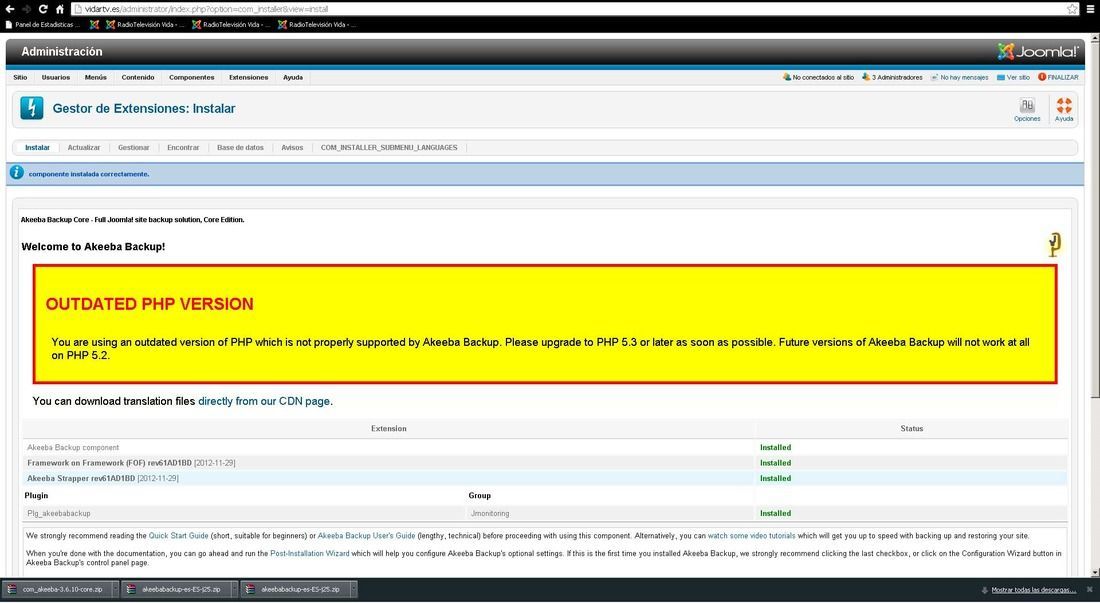Click the Administración header title
Viewport: 1100px width, 603px height.
point(62,51)
